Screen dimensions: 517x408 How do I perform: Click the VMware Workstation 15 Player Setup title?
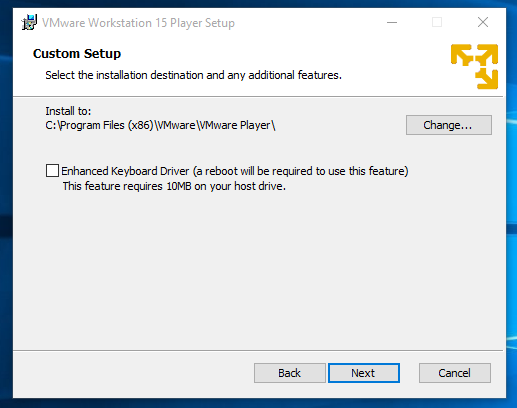click(138, 23)
